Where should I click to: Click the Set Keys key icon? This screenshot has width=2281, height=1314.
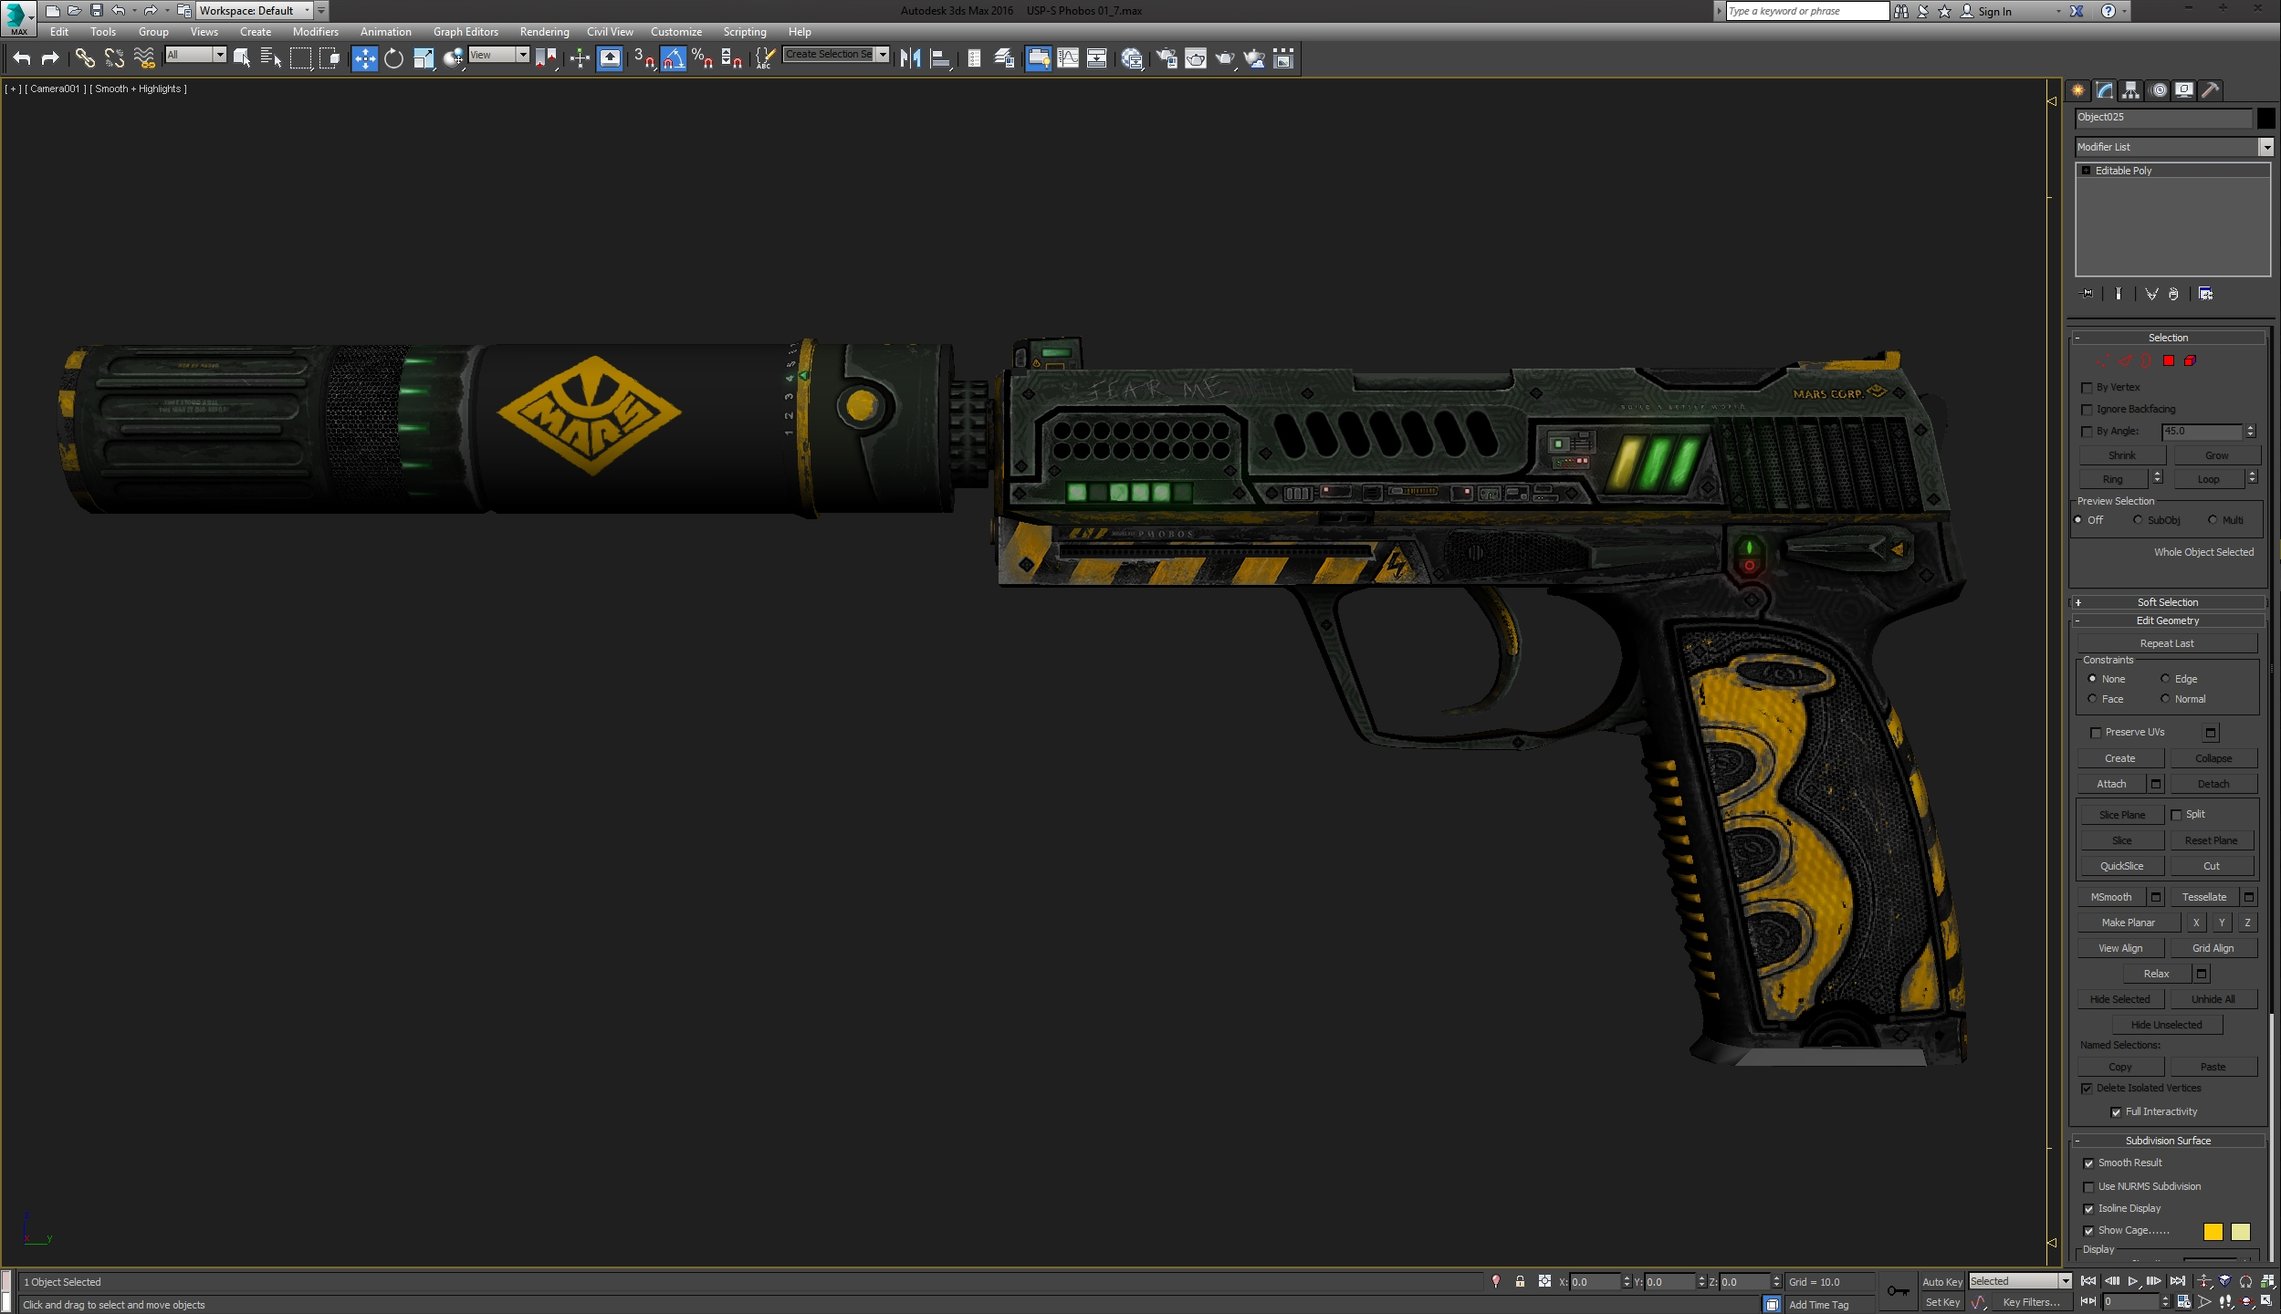click(x=1898, y=1290)
